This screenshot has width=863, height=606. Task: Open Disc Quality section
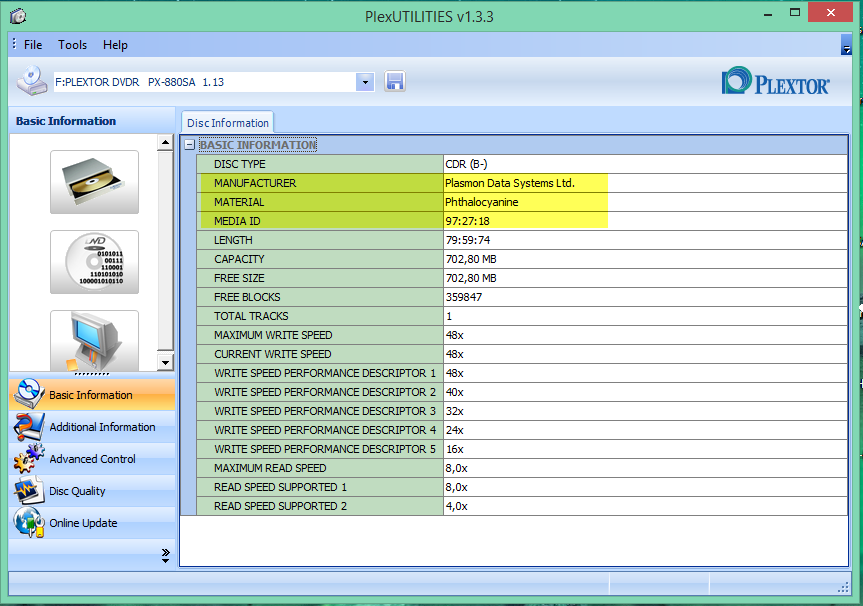point(92,490)
